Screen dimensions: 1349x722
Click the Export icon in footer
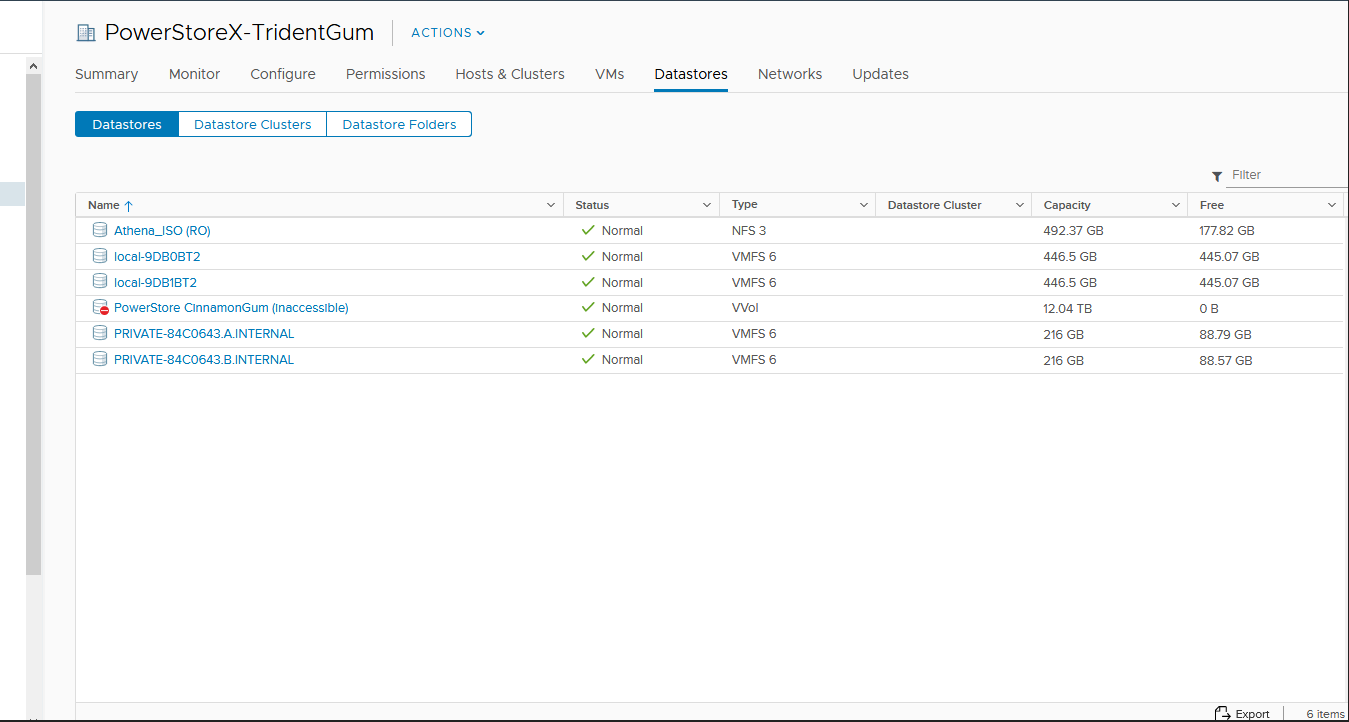[1222, 713]
